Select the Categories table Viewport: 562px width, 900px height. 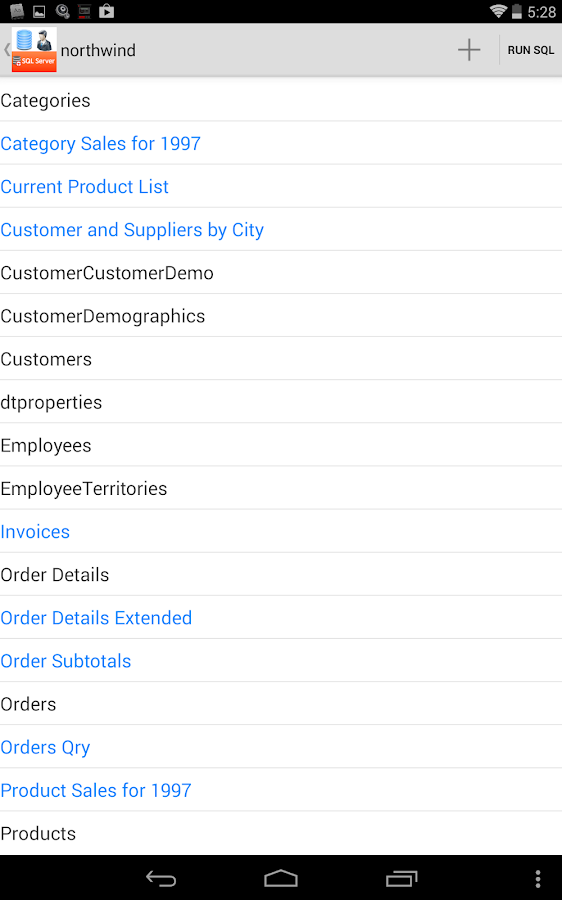pyautogui.click(x=281, y=100)
